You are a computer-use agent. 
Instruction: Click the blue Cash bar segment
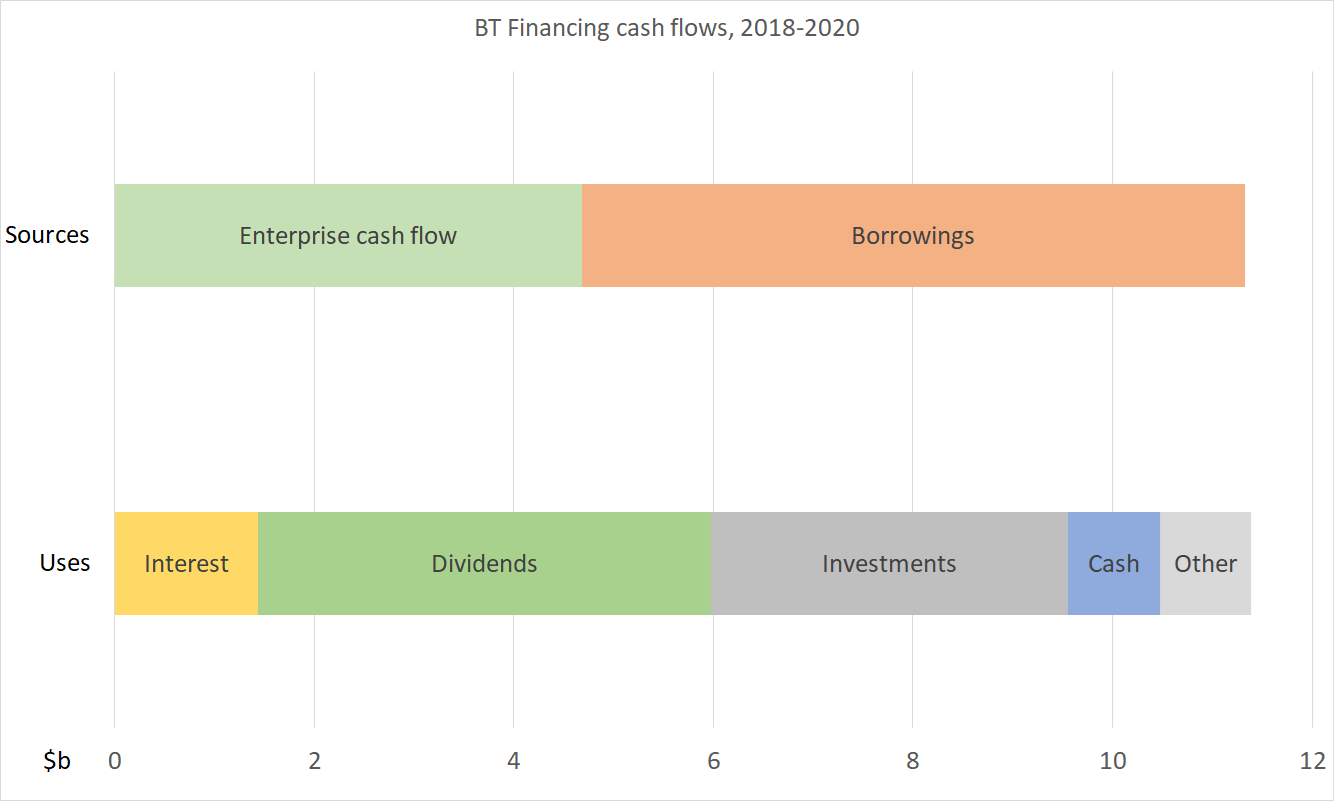pos(1114,563)
